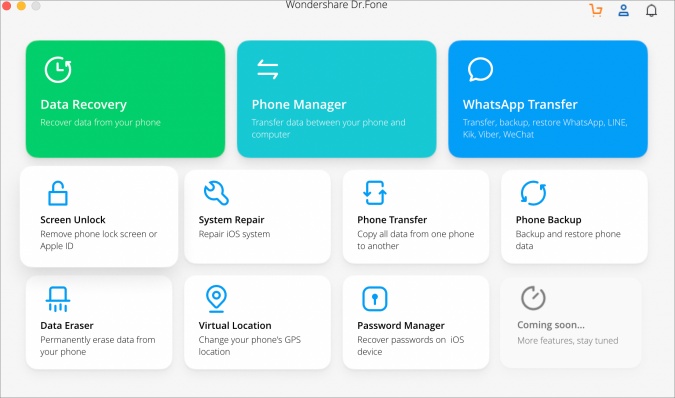Click the Password Manager lock icon
This screenshot has height=398, width=675.
point(375,299)
